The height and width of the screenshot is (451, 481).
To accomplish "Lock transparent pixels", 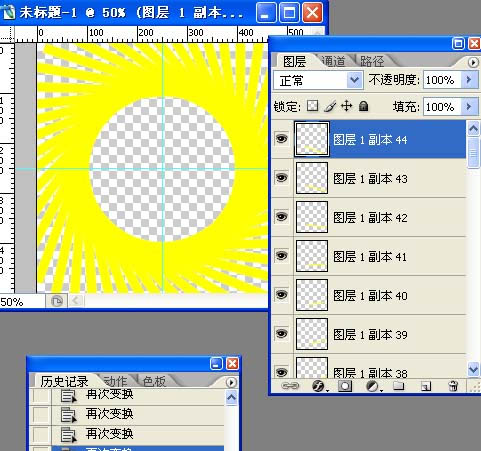I will 313,106.
